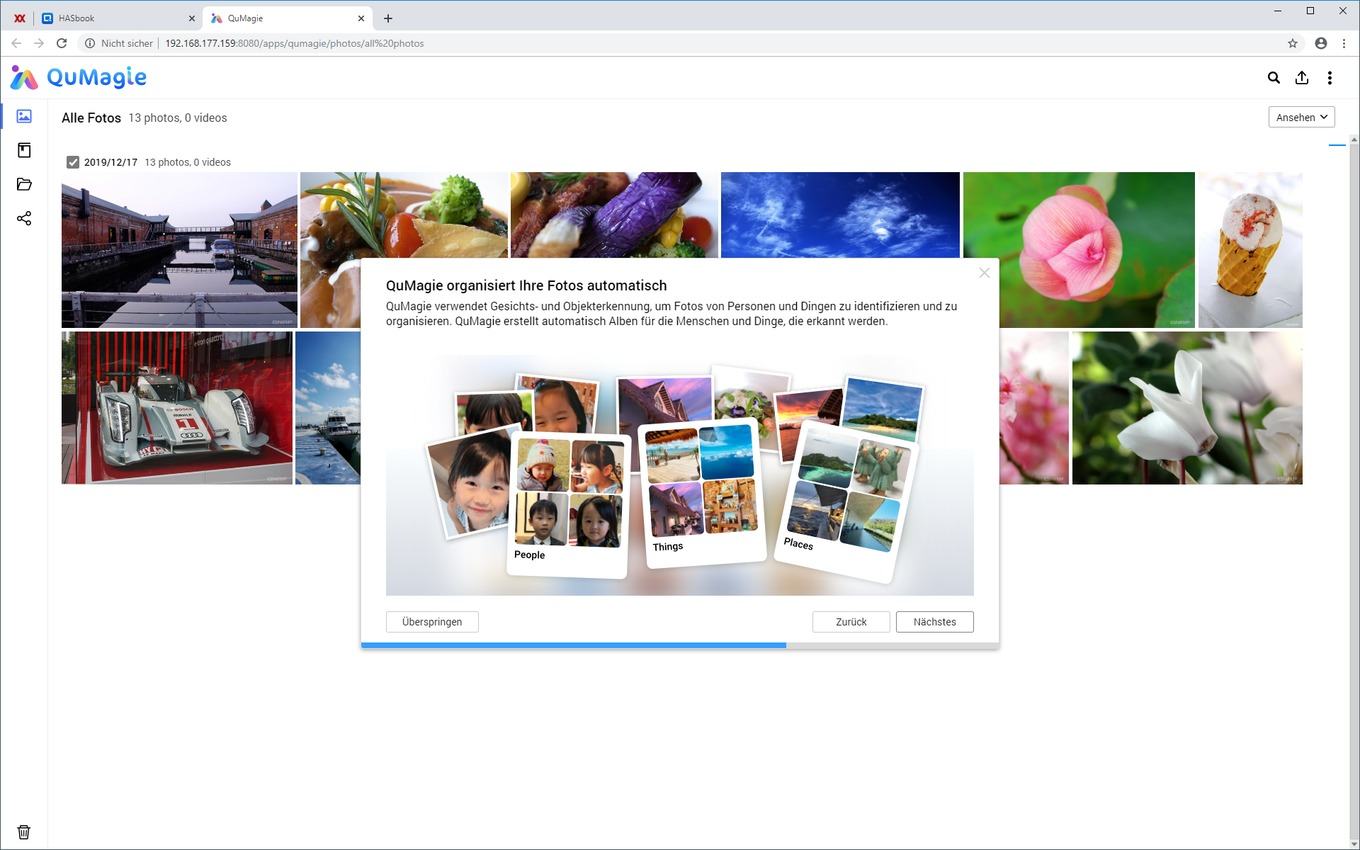Viewport: 1360px width, 850px height.
Task: Close the QuMagie browser tab
Action: click(361, 18)
